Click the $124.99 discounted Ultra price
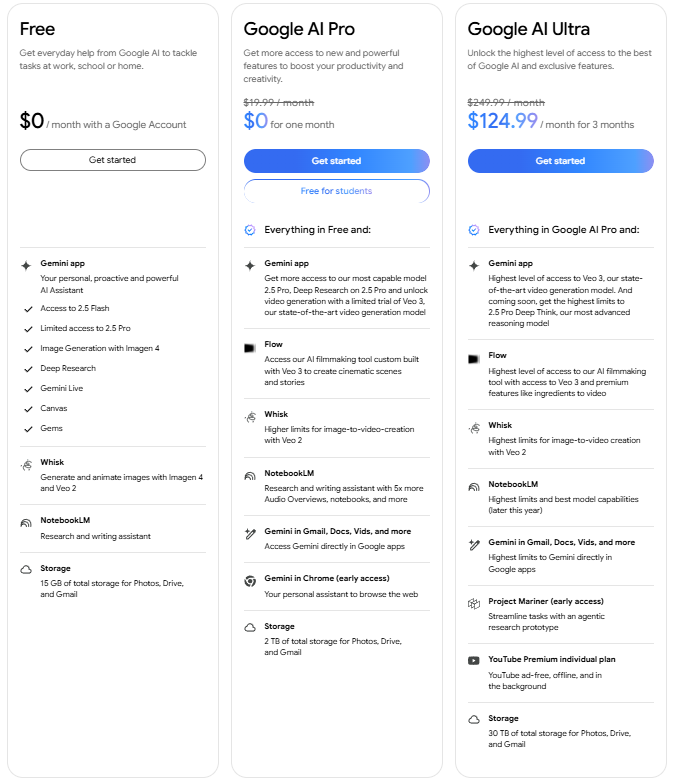The image size is (673, 784). 503,122
